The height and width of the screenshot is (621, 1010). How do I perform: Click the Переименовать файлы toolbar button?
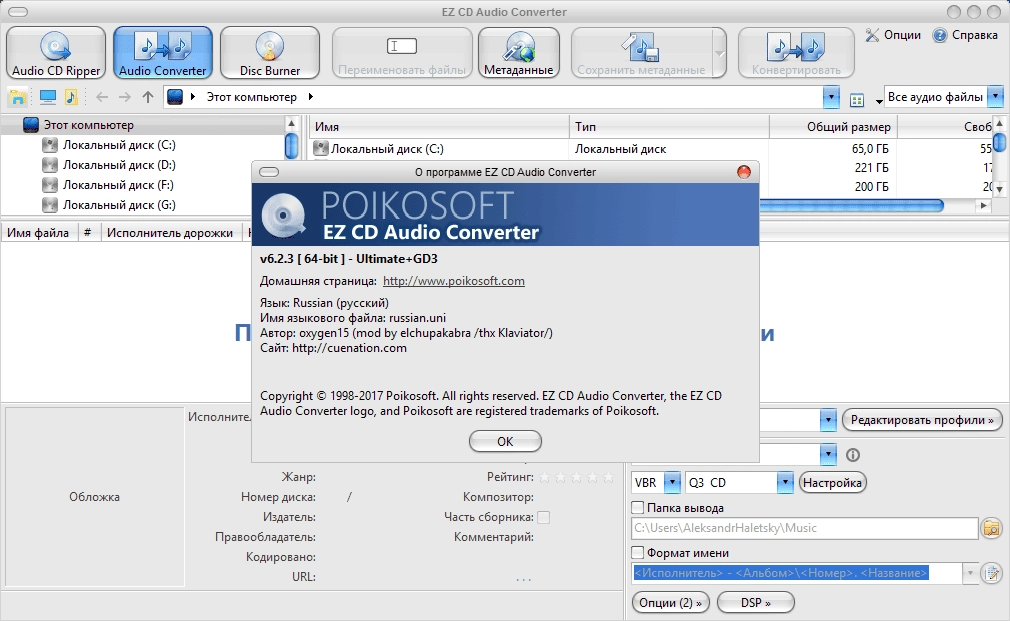[402, 52]
